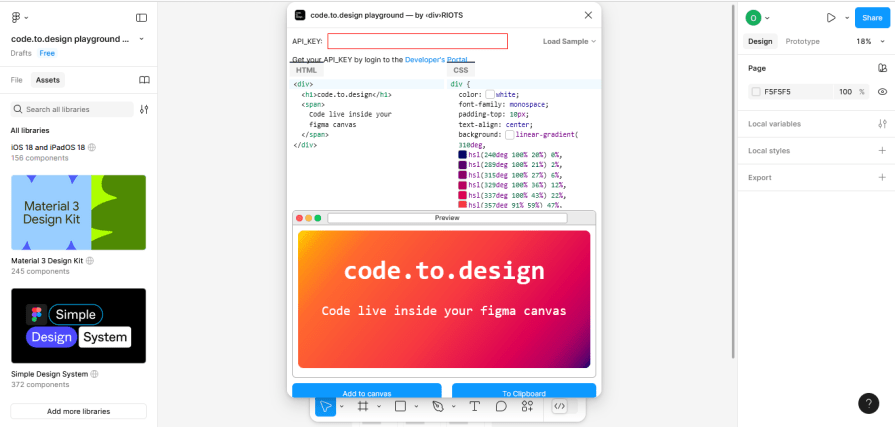Screen dimensions: 895x427
Task: Open the green user avatar
Action: (753, 18)
